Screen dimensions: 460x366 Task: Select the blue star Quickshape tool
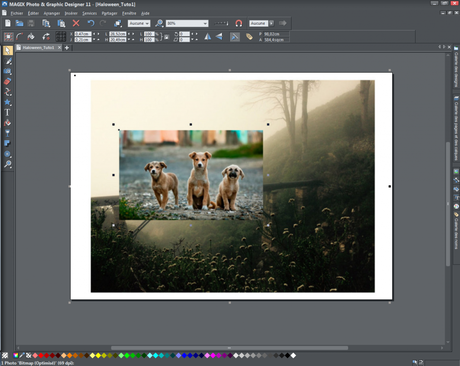[8, 102]
